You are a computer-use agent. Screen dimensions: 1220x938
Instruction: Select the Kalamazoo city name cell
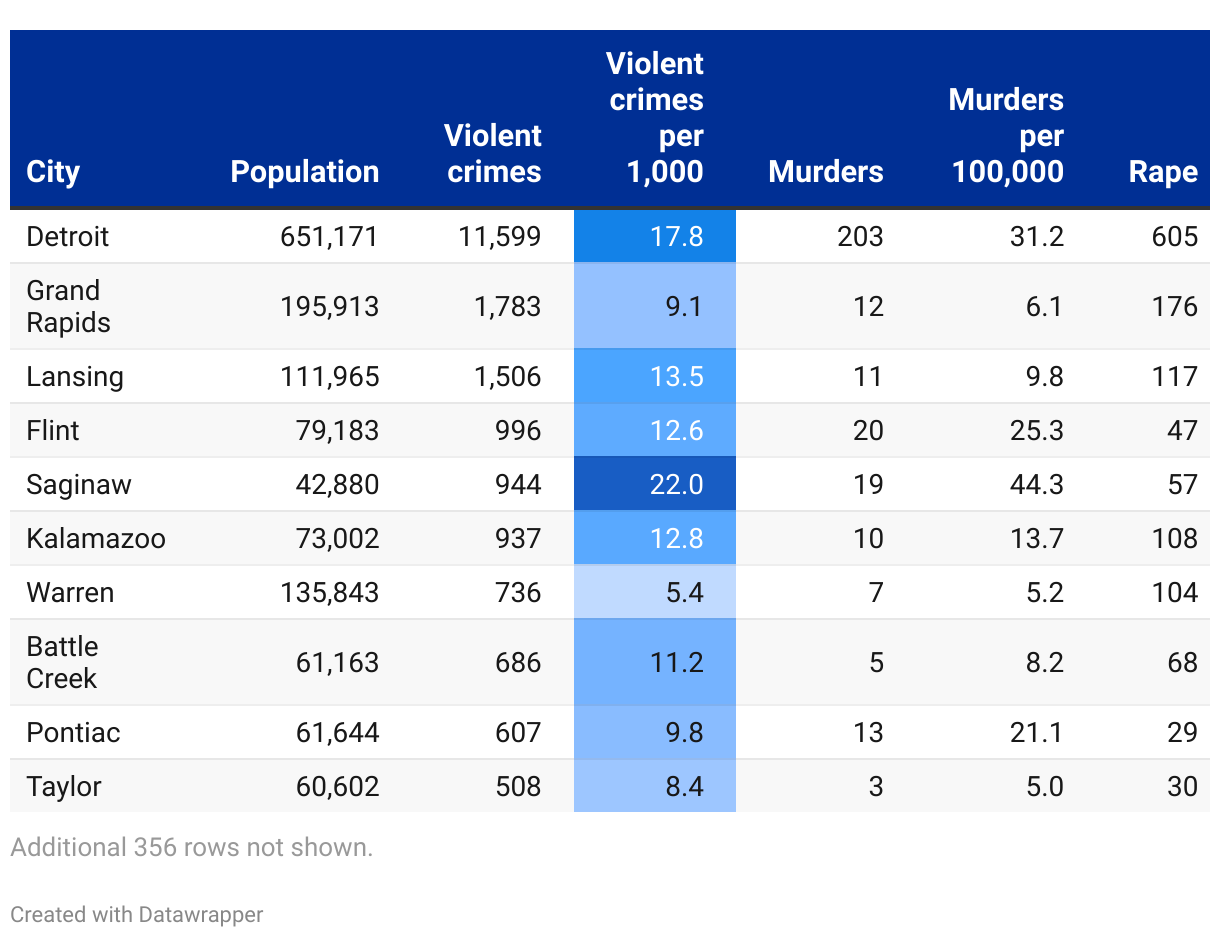tap(96, 539)
